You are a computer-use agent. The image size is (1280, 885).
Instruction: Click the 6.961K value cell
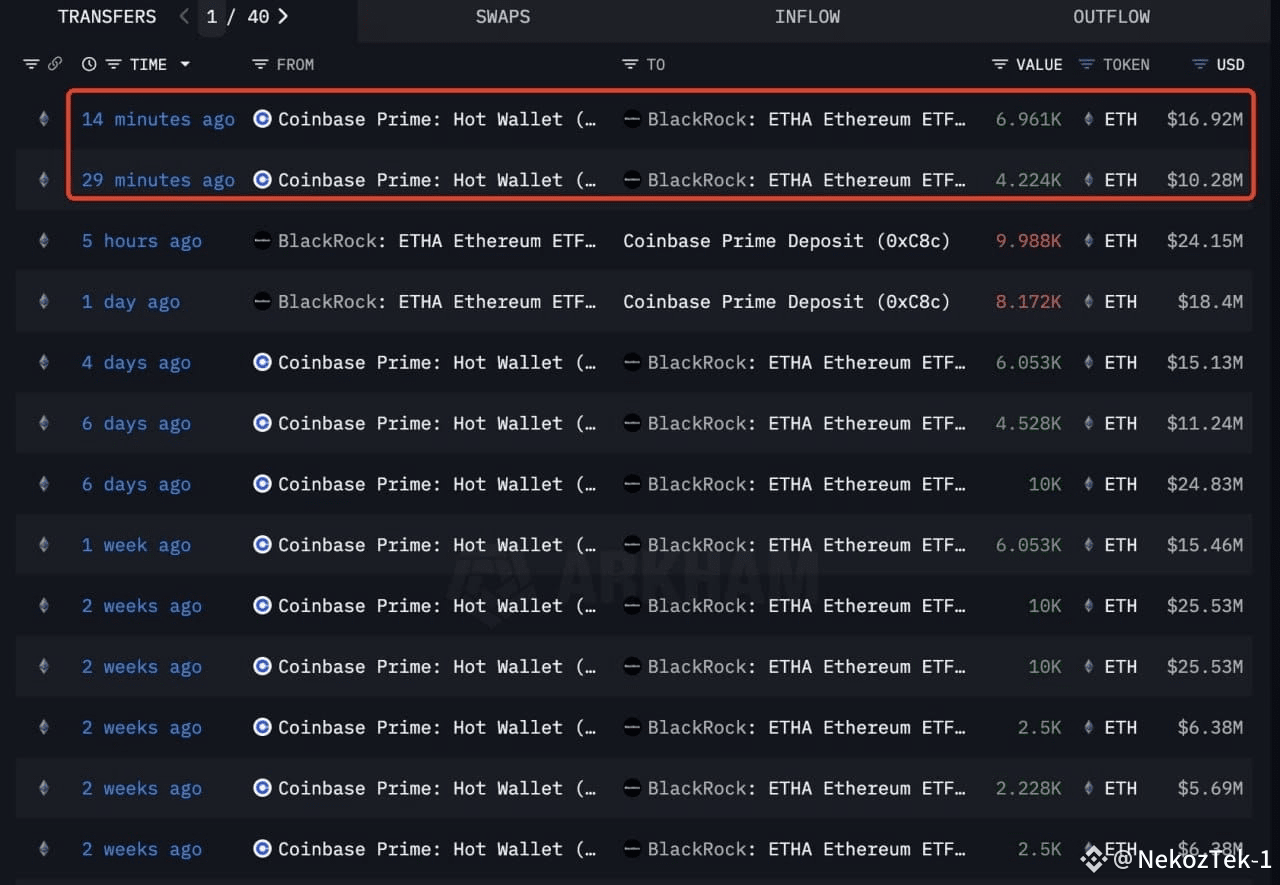click(x=1028, y=119)
